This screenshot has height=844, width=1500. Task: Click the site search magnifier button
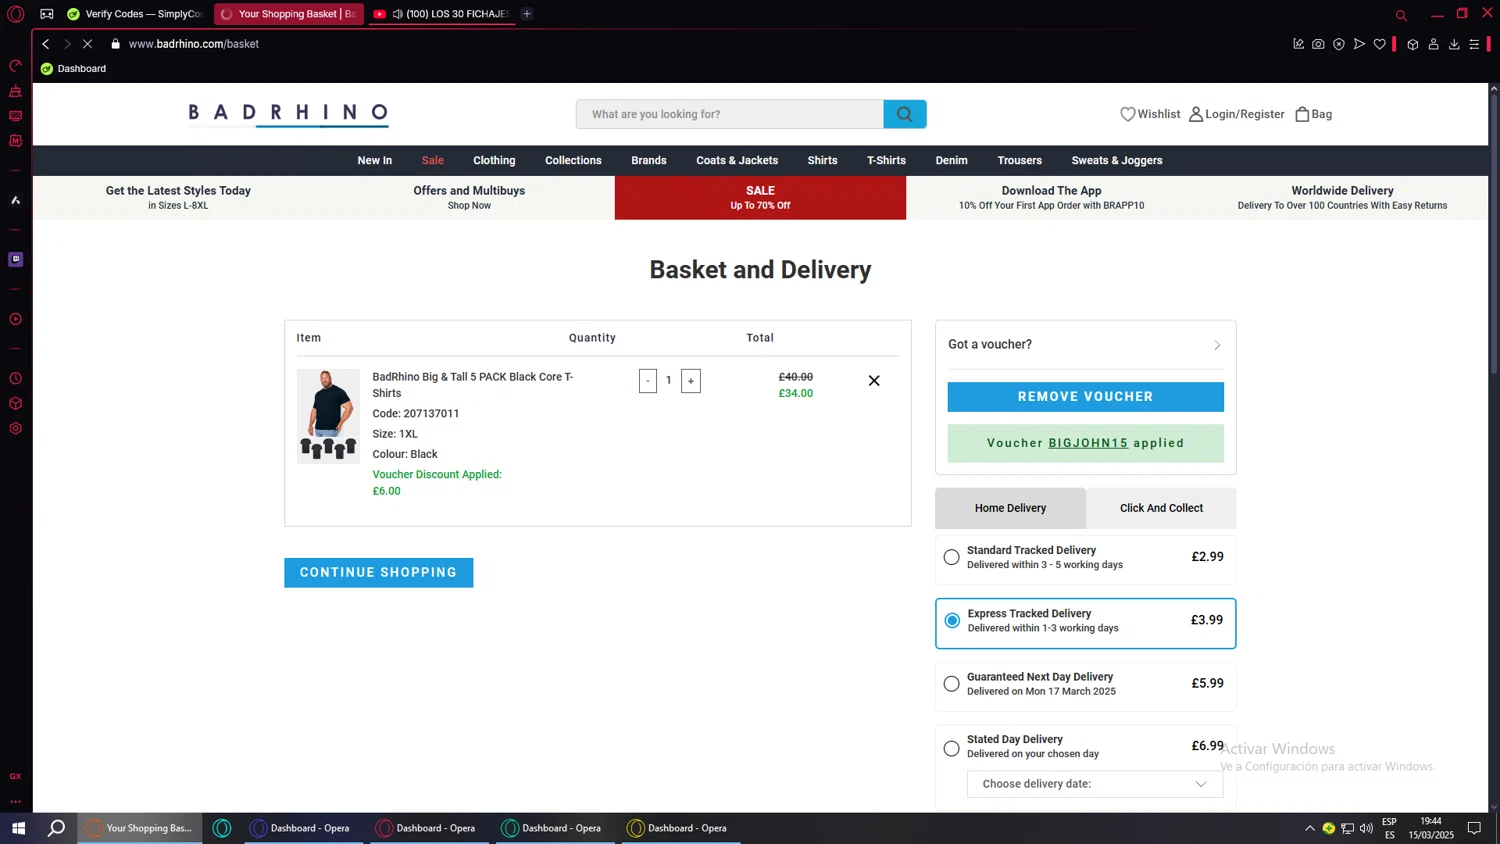point(905,114)
